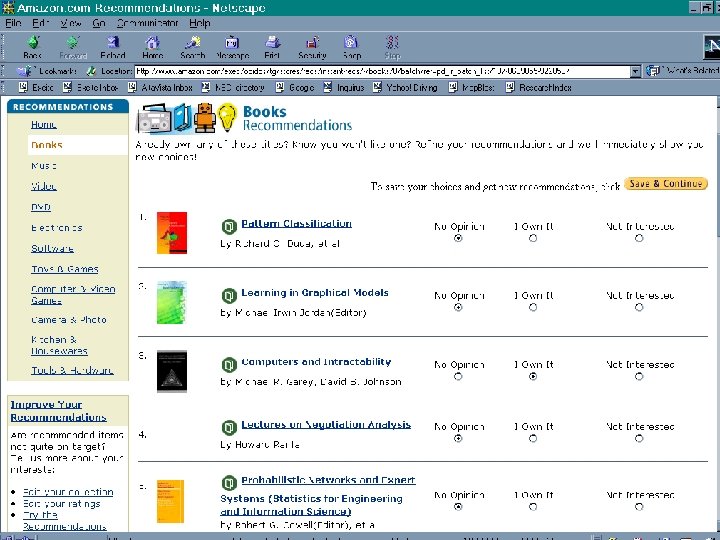Go to Music recommendations in sidebar

coord(44,166)
